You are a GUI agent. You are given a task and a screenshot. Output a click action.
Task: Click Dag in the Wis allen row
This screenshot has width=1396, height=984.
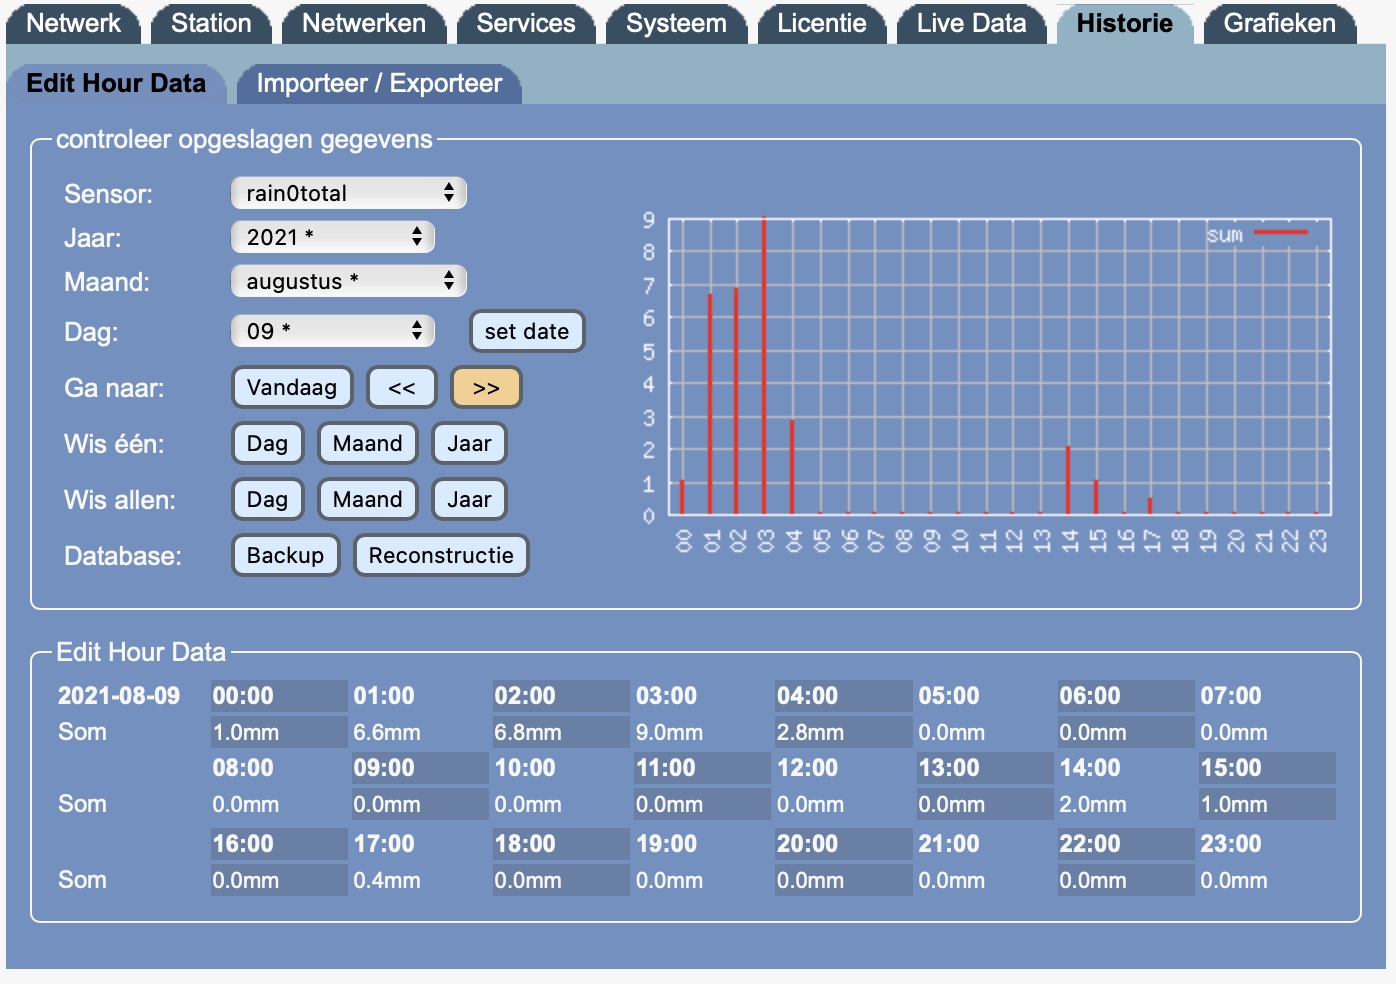(x=267, y=499)
